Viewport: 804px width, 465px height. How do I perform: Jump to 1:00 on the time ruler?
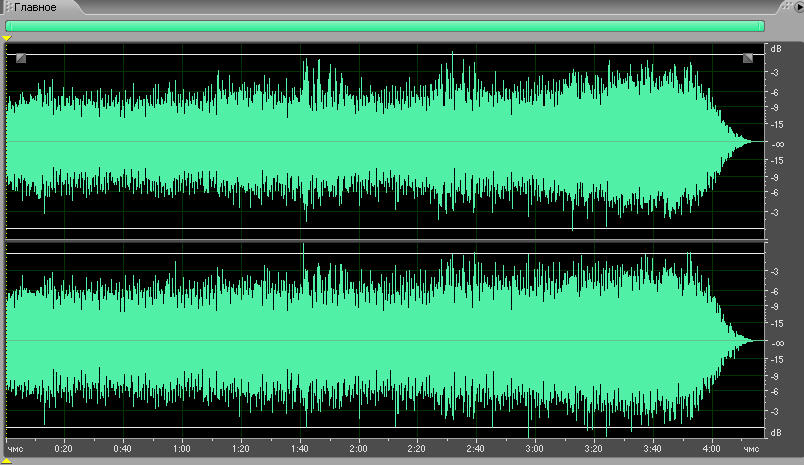[x=181, y=448]
